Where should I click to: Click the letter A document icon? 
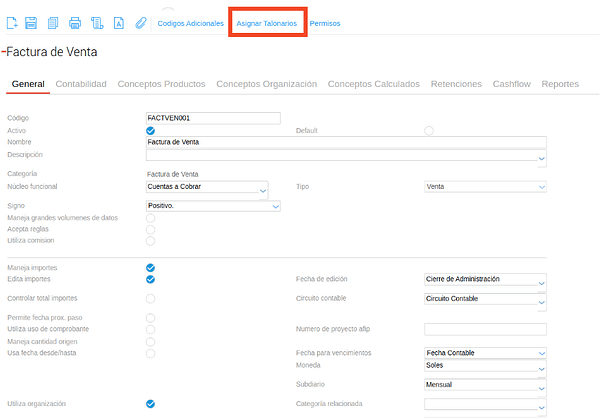pyautogui.click(x=119, y=22)
